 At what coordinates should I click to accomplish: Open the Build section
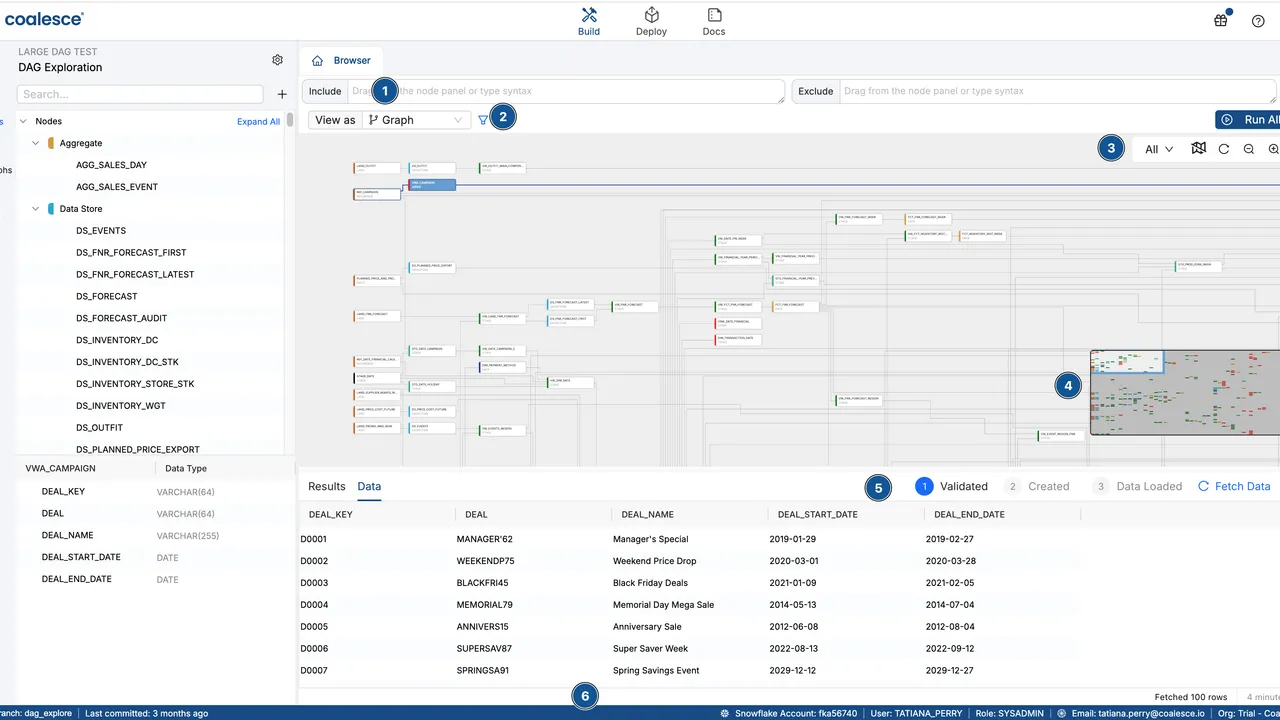tap(589, 21)
